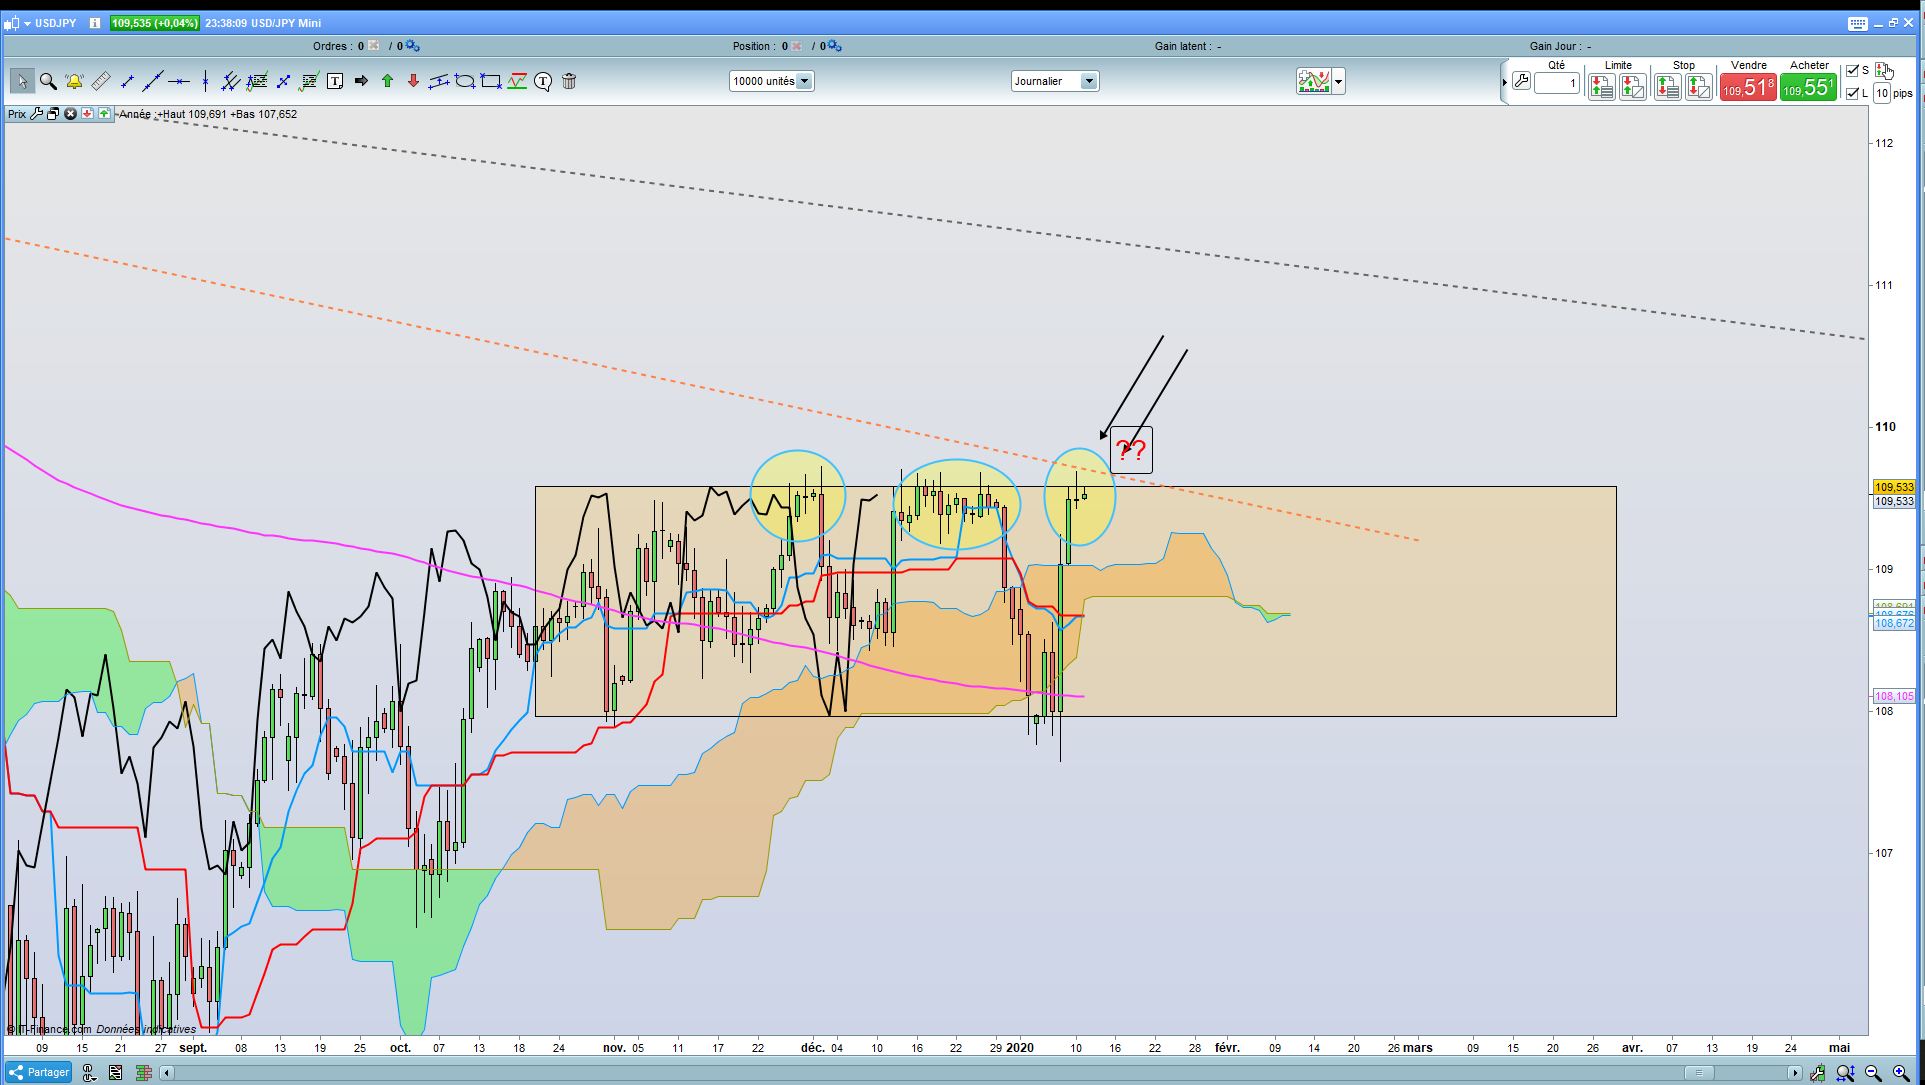Select the arrow cursor tool
This screenshot has width=1925, height=1085.
21,81
